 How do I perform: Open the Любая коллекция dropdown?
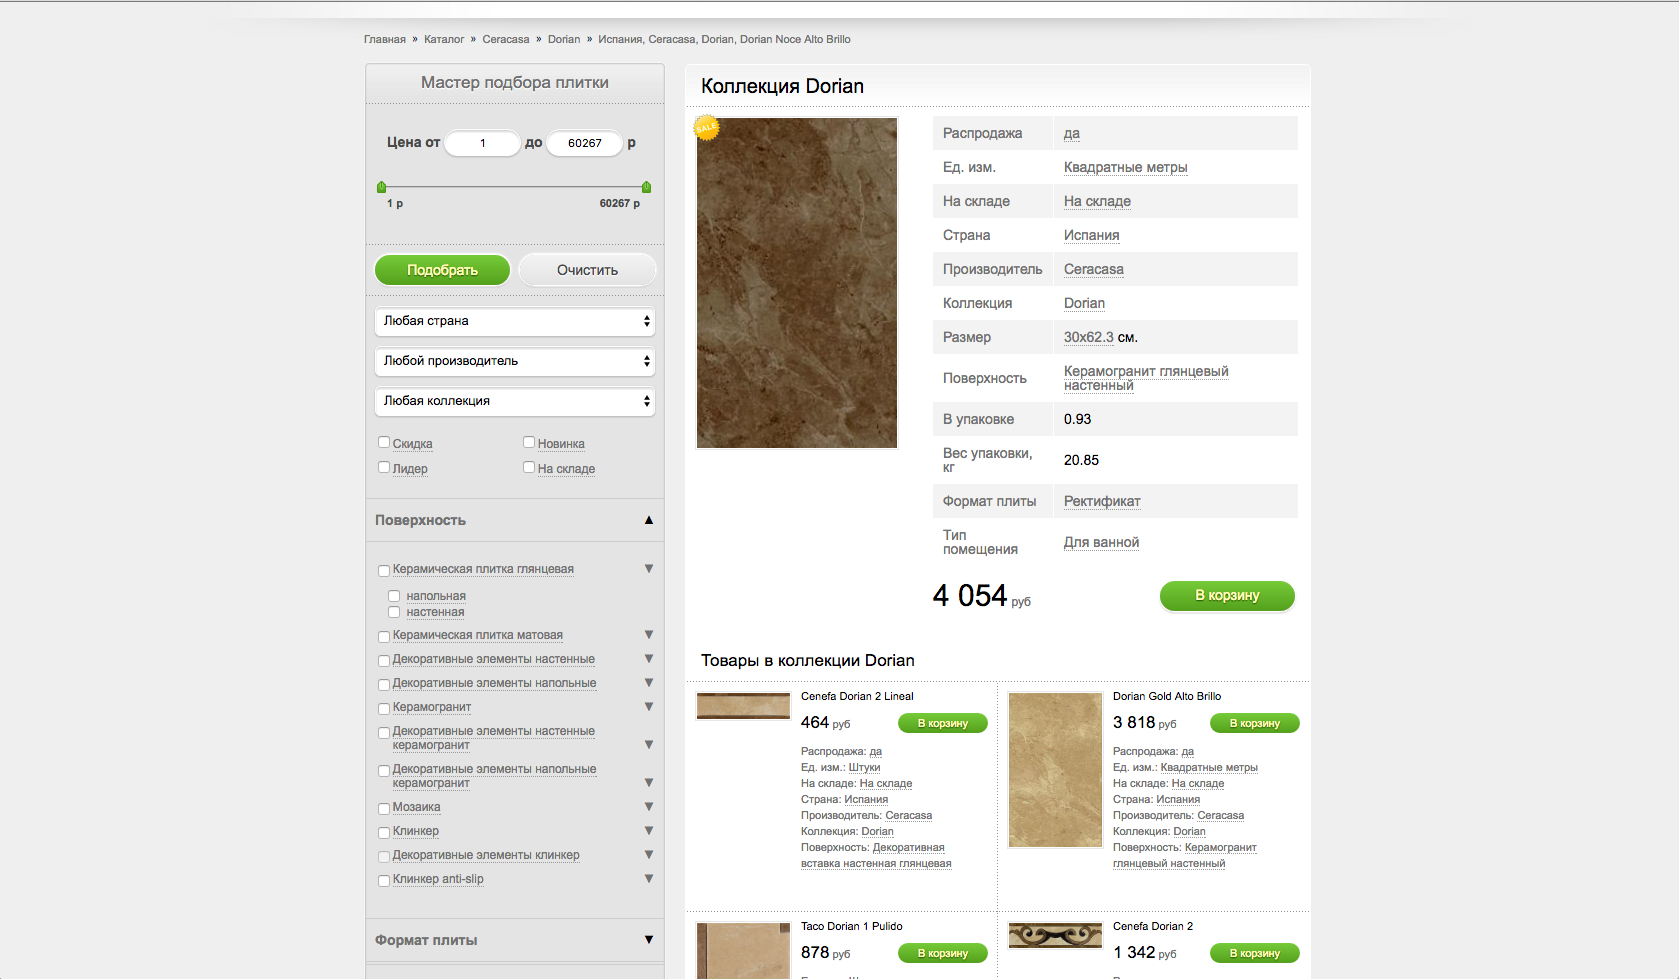pos(515,401)
